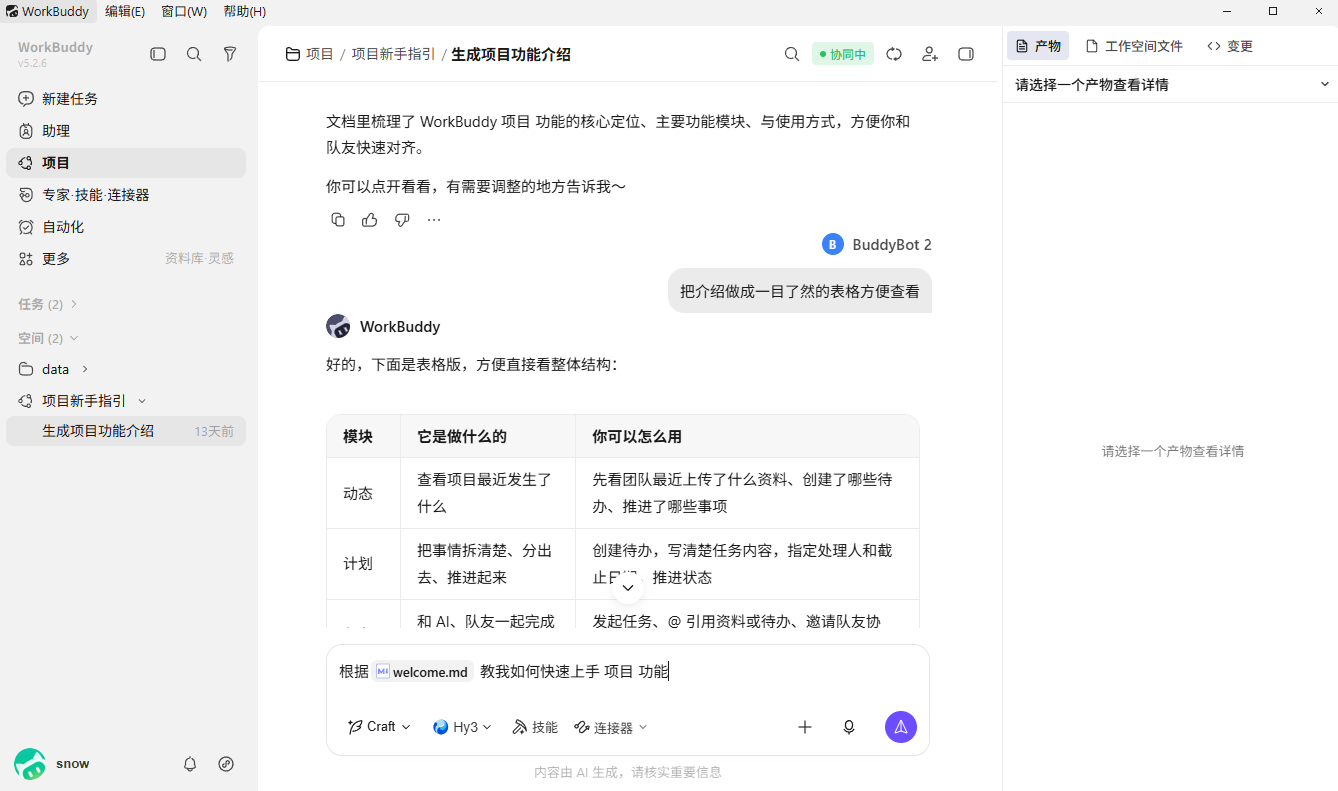1338x791 pixels.
Task: Open the Hy3 model dropdown
Action: point(462,727)
